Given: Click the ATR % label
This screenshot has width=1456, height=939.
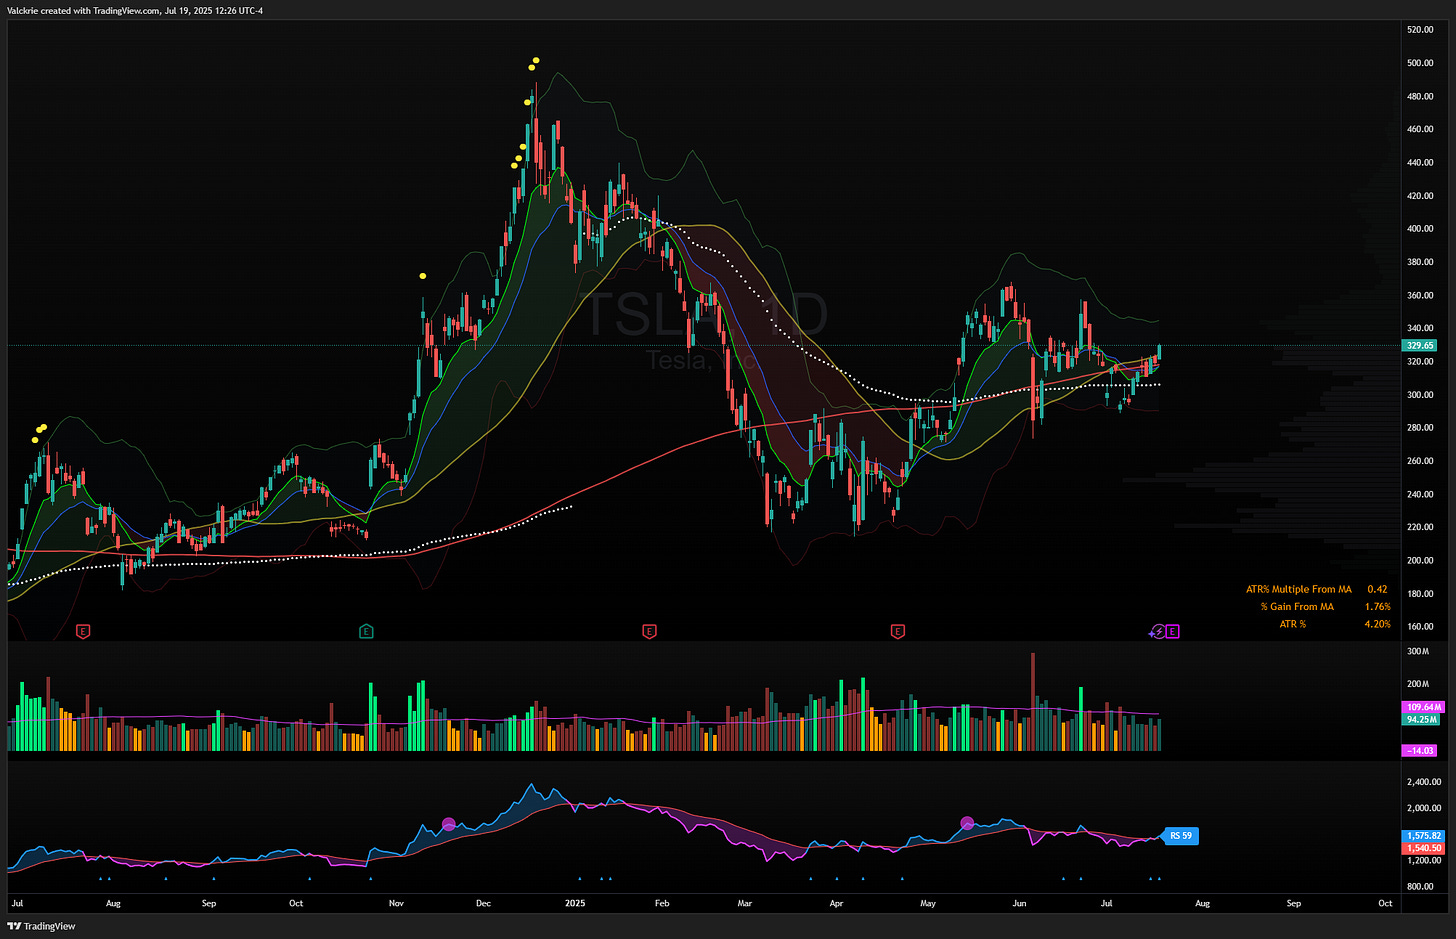Looking at the screenshot, I should (x=1293, y=624).
